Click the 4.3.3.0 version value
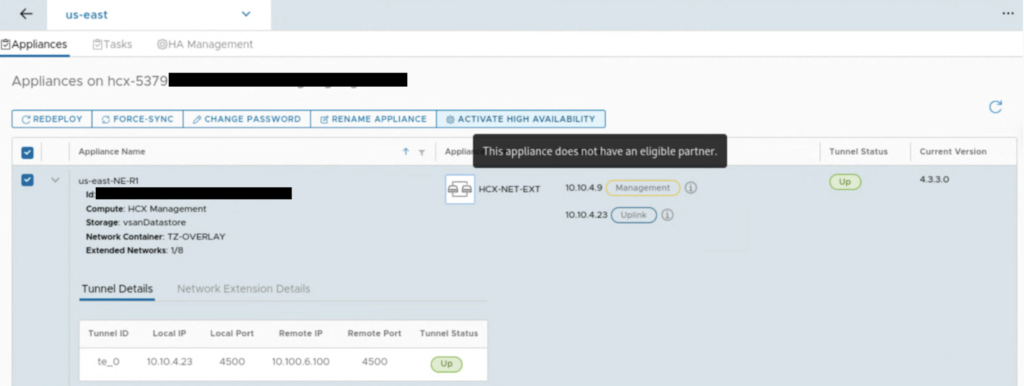The height and width of the screenshot is (386, 1024). tap(934, 179)
